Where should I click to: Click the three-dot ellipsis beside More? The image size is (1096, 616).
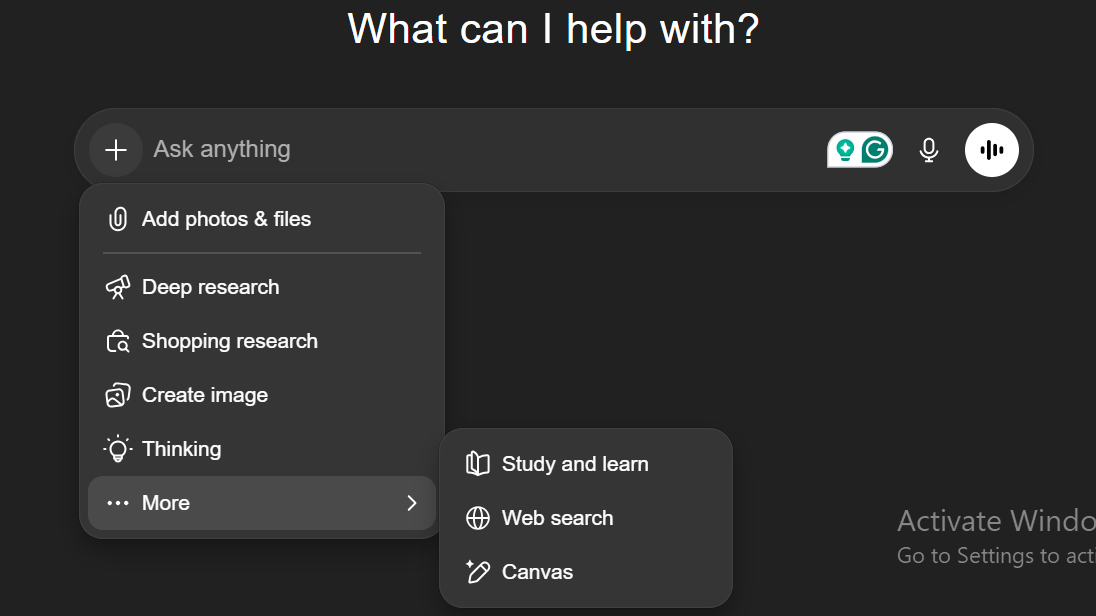coord(118,503)
